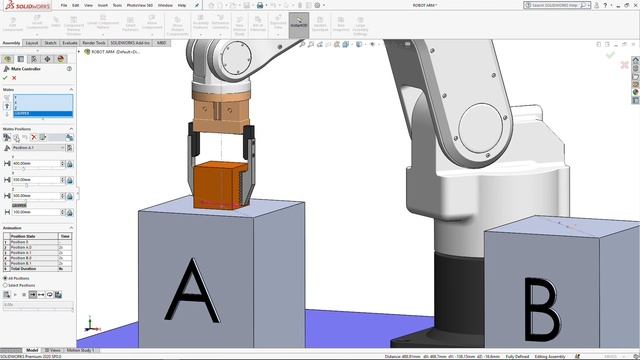
Task: Click the spinner arrows on the 400.00mm field
Action: tap(62, 164)
